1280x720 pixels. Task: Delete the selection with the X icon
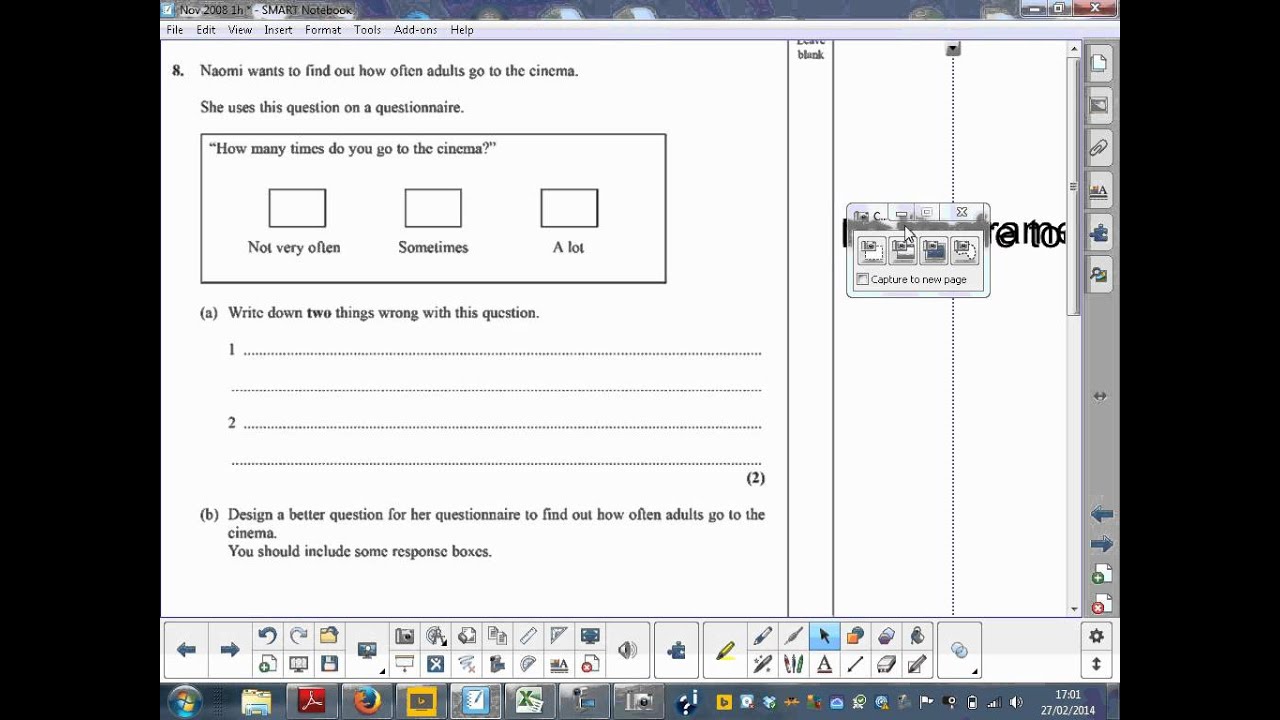click(435, 664)
